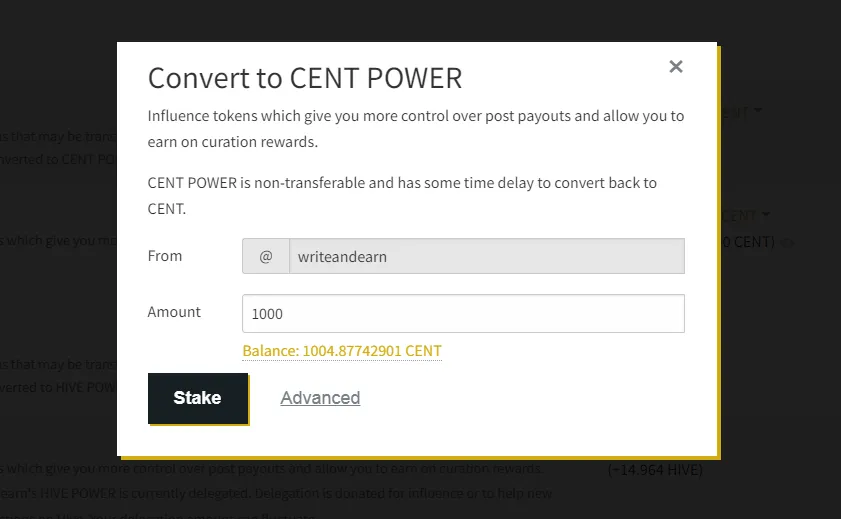Click dimmed converted to HIVE POWER background text

(x=58, y=387)
